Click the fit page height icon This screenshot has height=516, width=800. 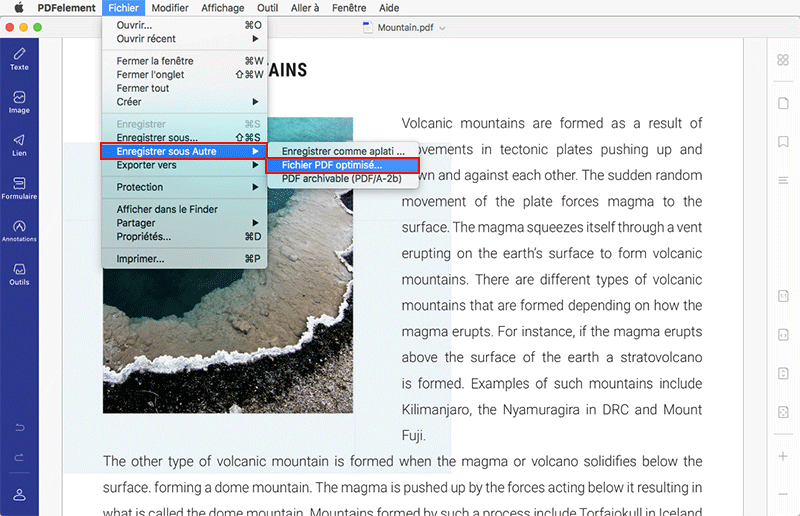tap(783, 373)
